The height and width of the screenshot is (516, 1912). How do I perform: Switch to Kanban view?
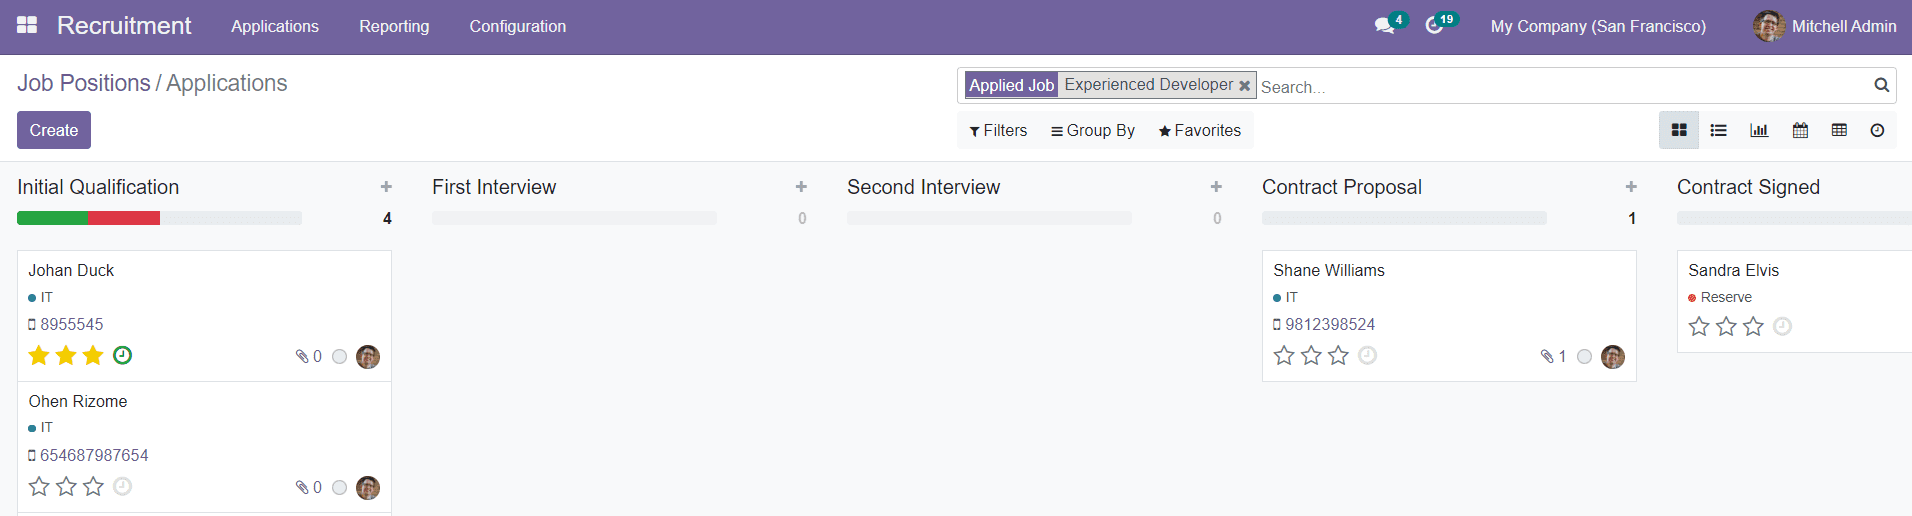[x=1679, y=130]
